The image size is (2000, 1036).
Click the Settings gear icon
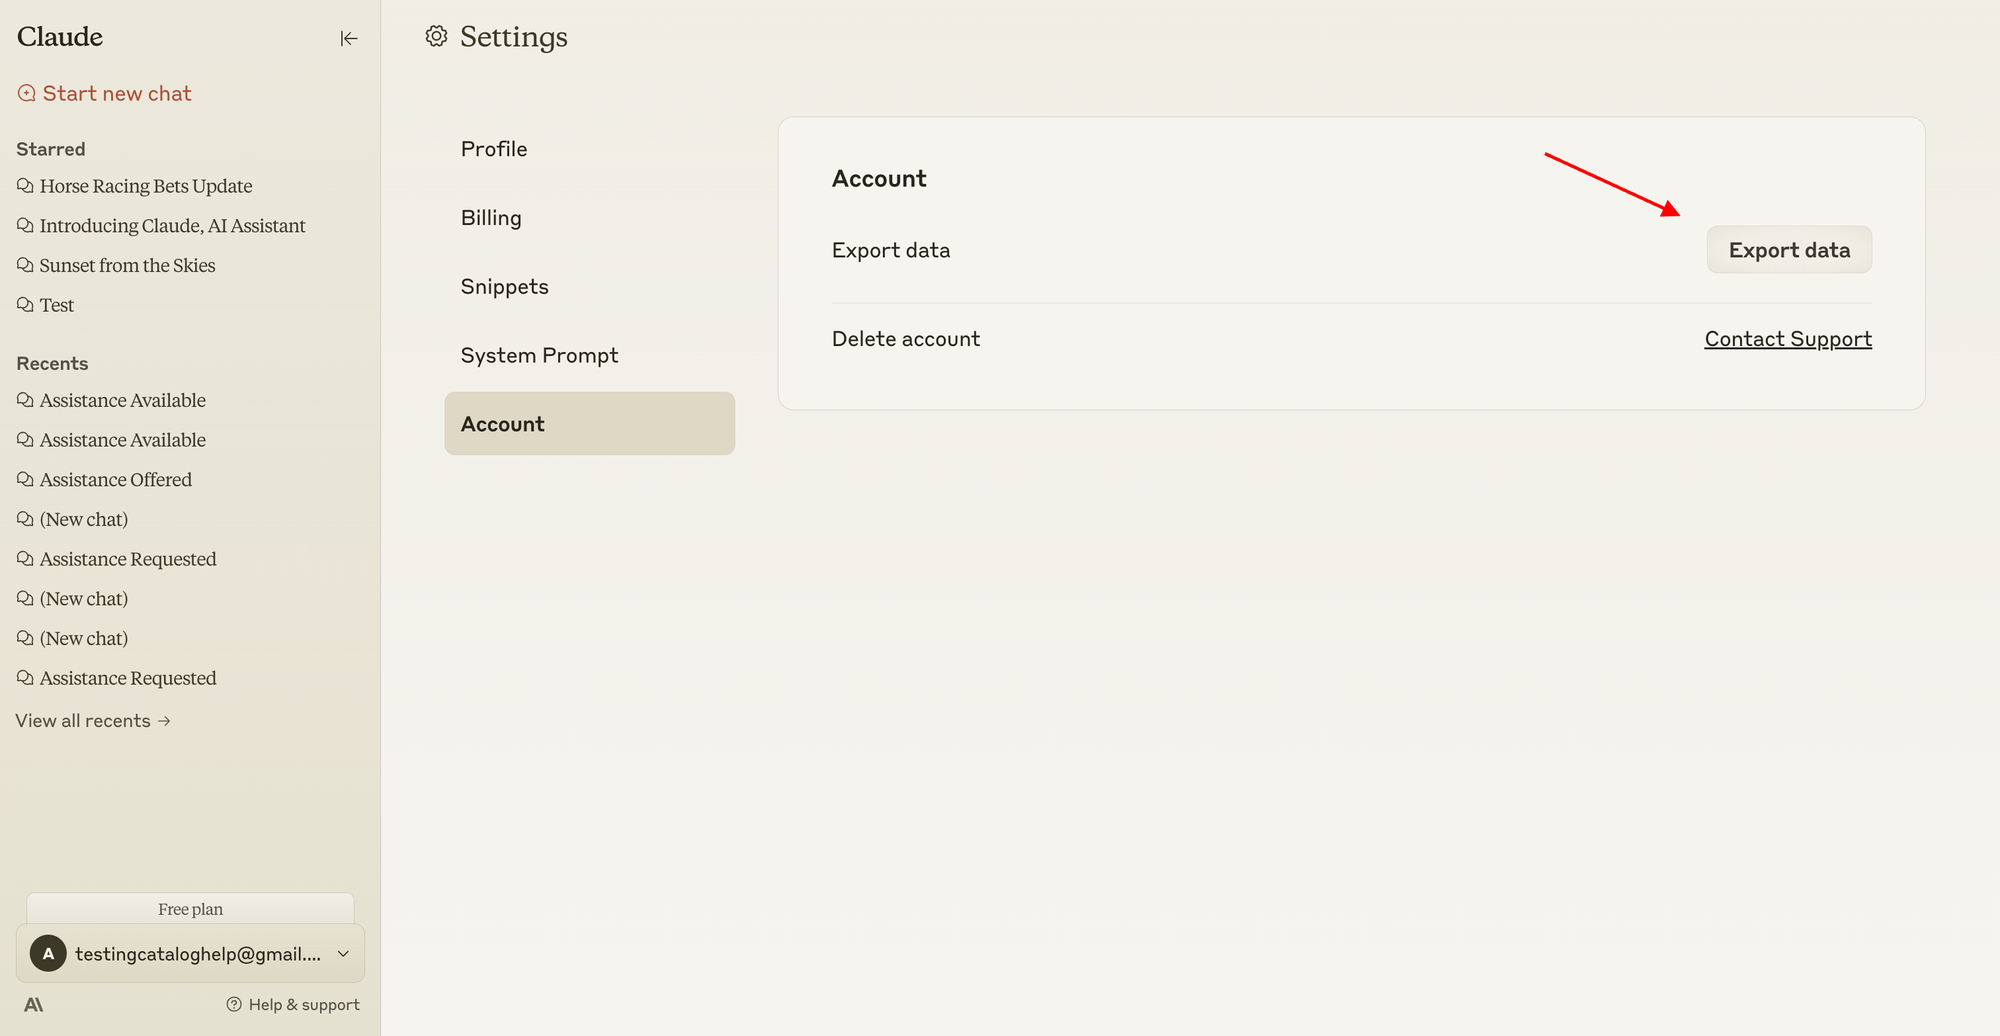pyautogui.click(x=436, y=36)
